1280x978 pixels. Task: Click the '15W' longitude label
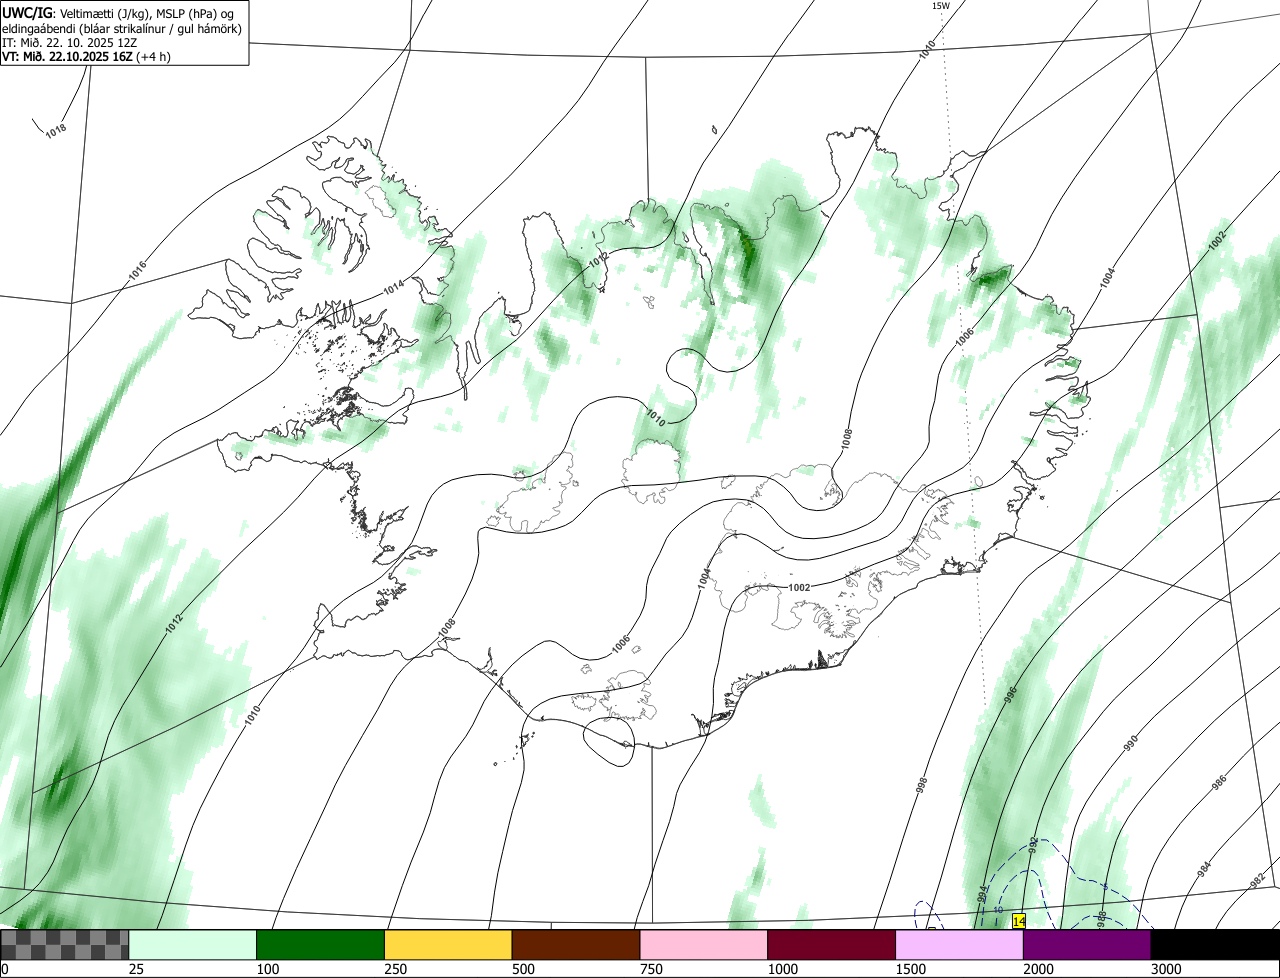point(940,6)
